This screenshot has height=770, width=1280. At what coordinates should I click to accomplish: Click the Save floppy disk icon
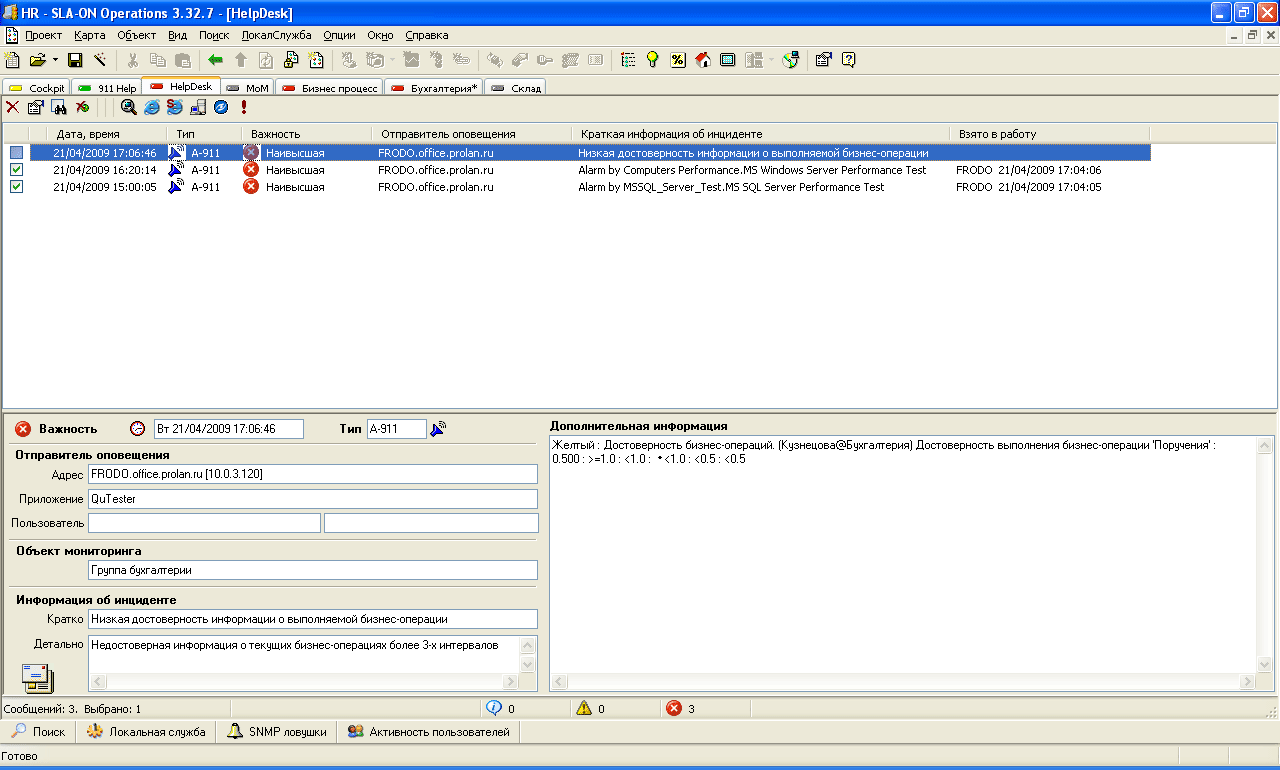[75, 60]
